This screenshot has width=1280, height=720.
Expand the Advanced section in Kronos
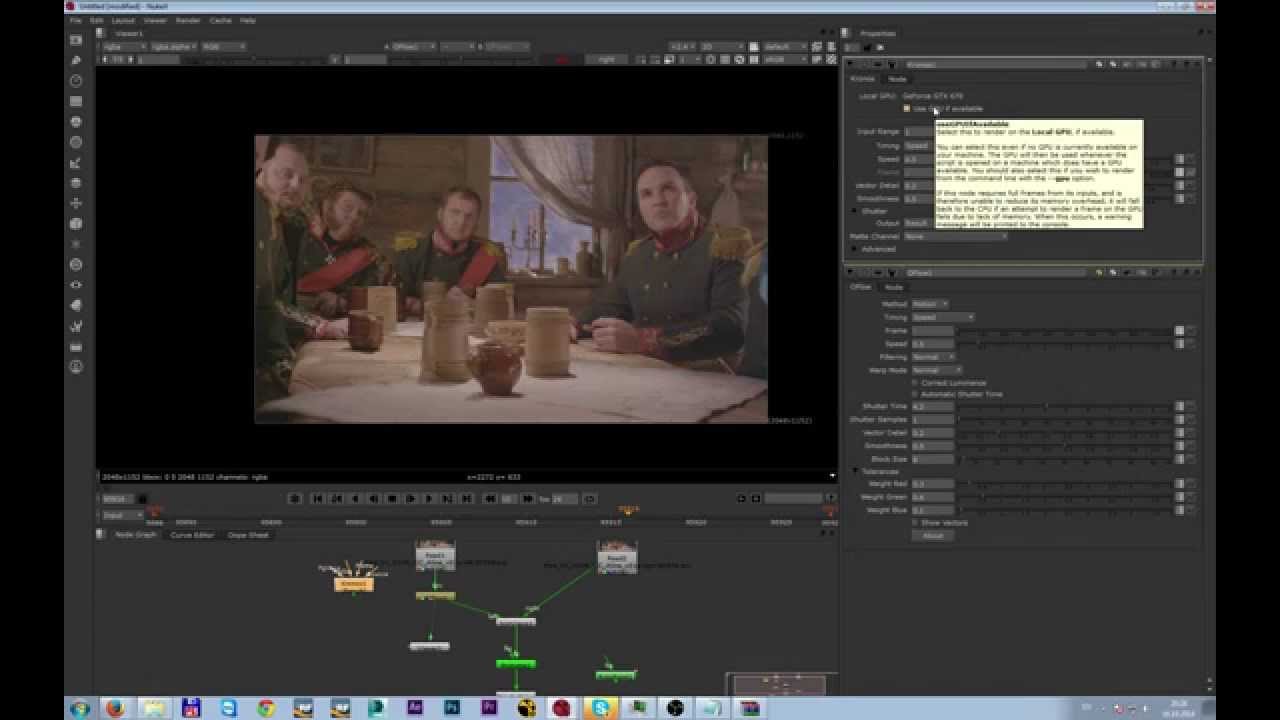(856, 249)
